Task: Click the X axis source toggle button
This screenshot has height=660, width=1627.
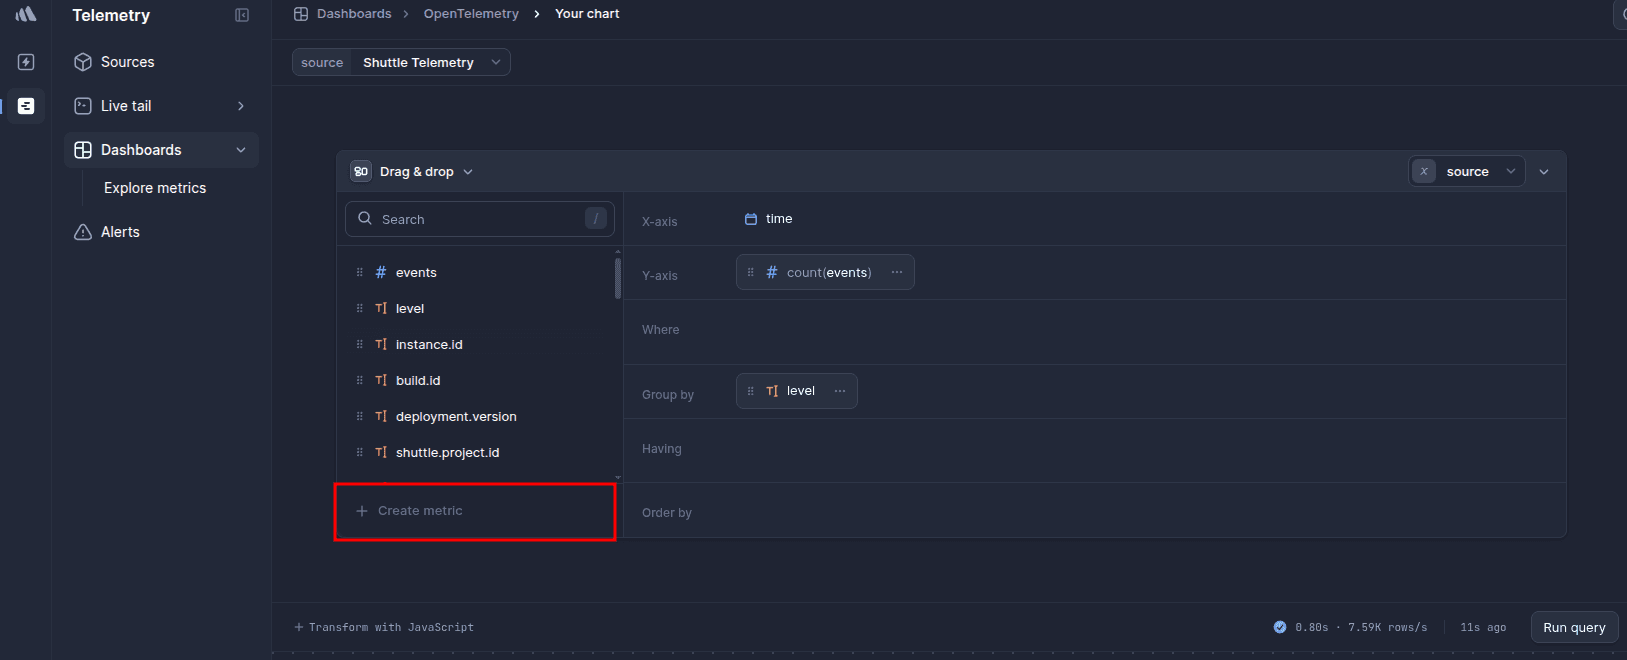Action: click(1424, 172)
